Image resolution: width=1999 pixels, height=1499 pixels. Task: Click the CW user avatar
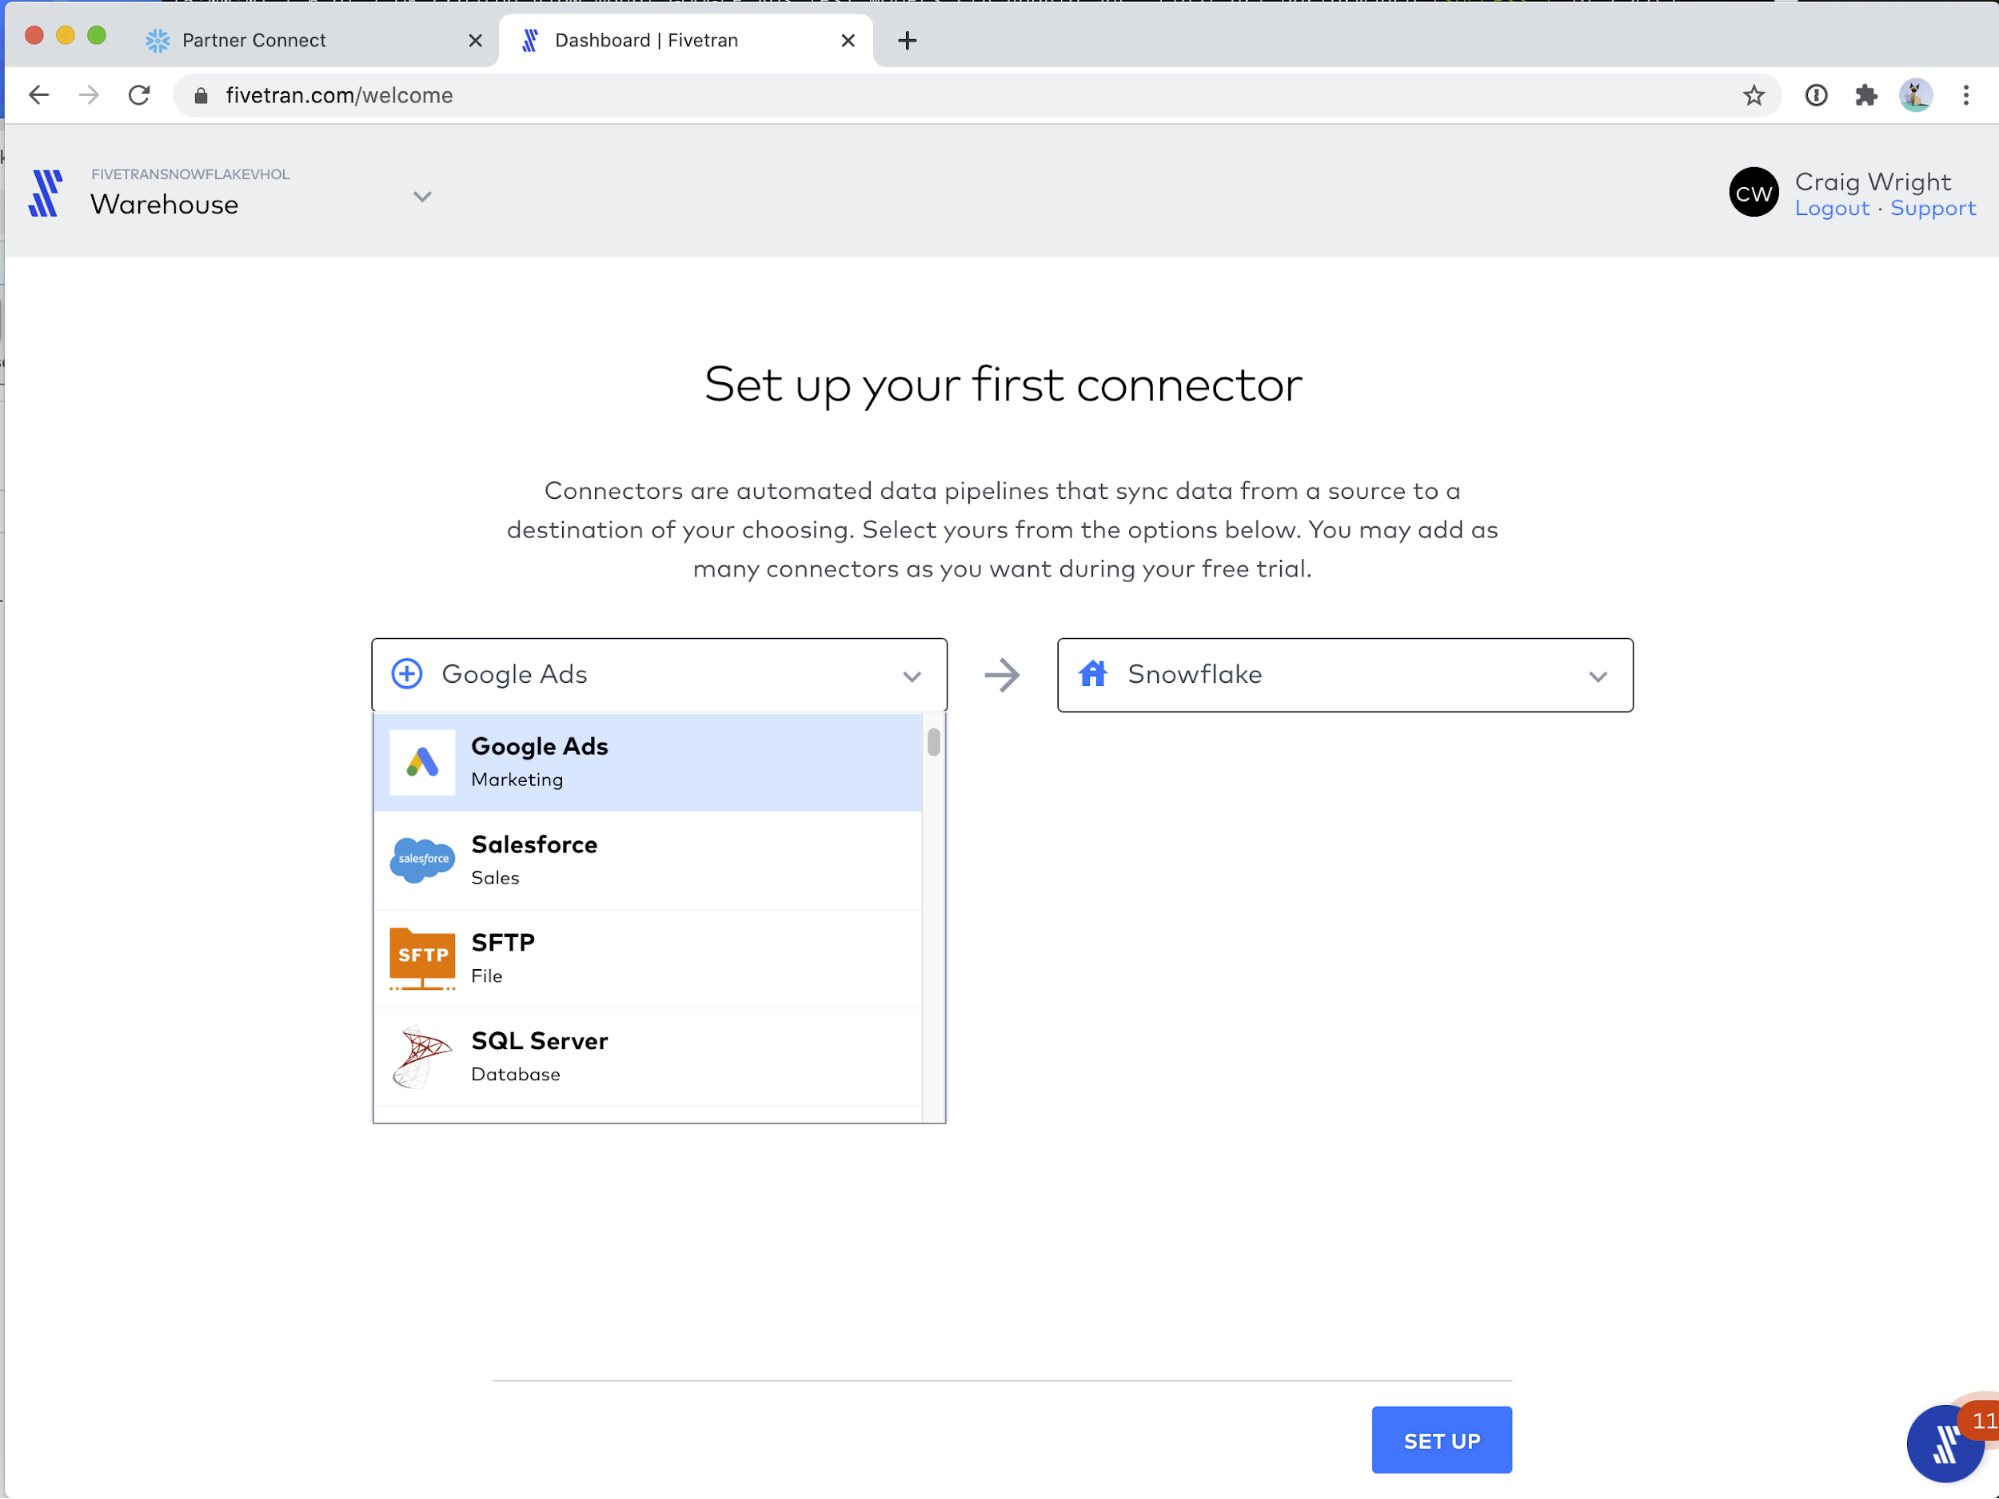1754,193
